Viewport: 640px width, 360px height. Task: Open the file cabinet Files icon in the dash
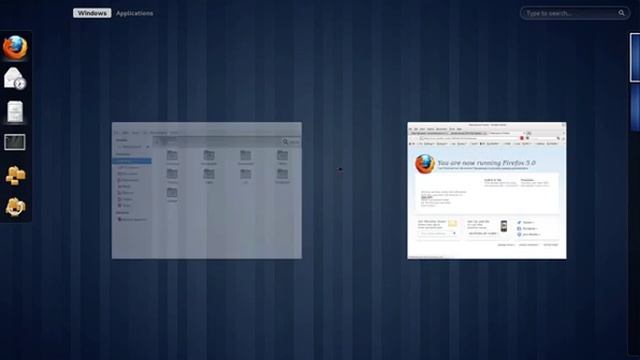(x=15, y=111)
